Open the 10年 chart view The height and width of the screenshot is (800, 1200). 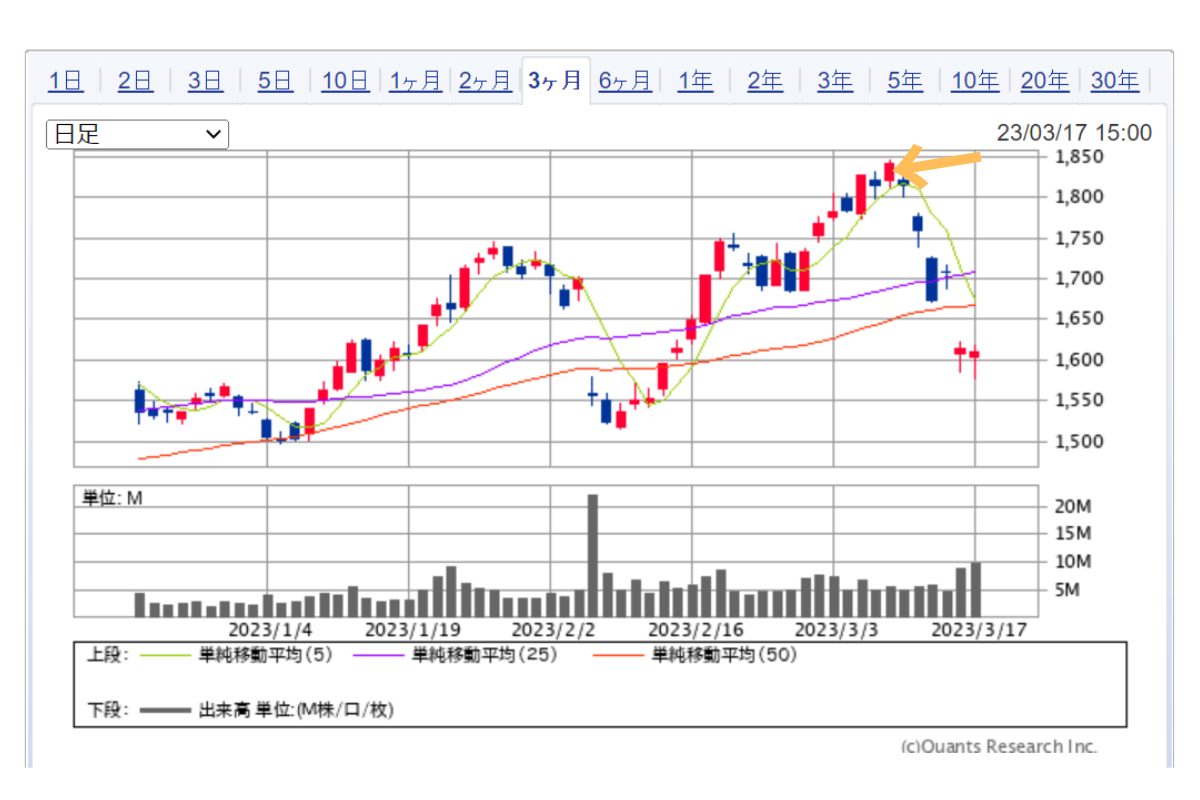click(x=975, y=81)
